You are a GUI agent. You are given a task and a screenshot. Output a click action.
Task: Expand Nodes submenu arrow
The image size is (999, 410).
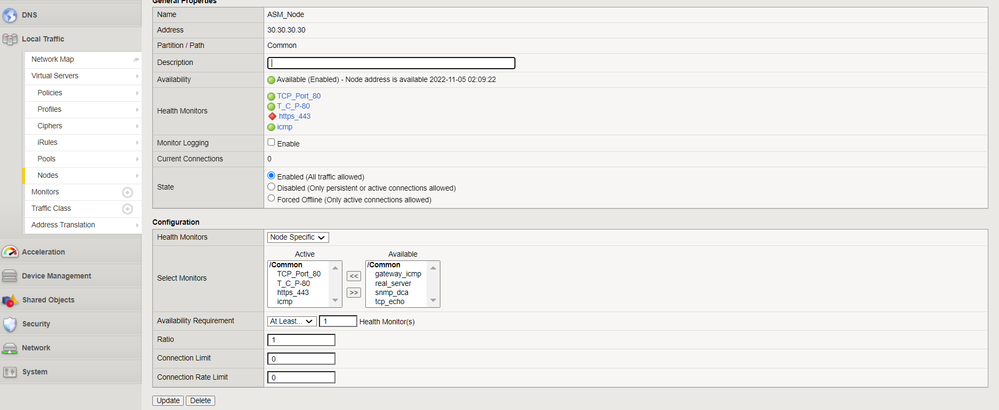point(136,176)
